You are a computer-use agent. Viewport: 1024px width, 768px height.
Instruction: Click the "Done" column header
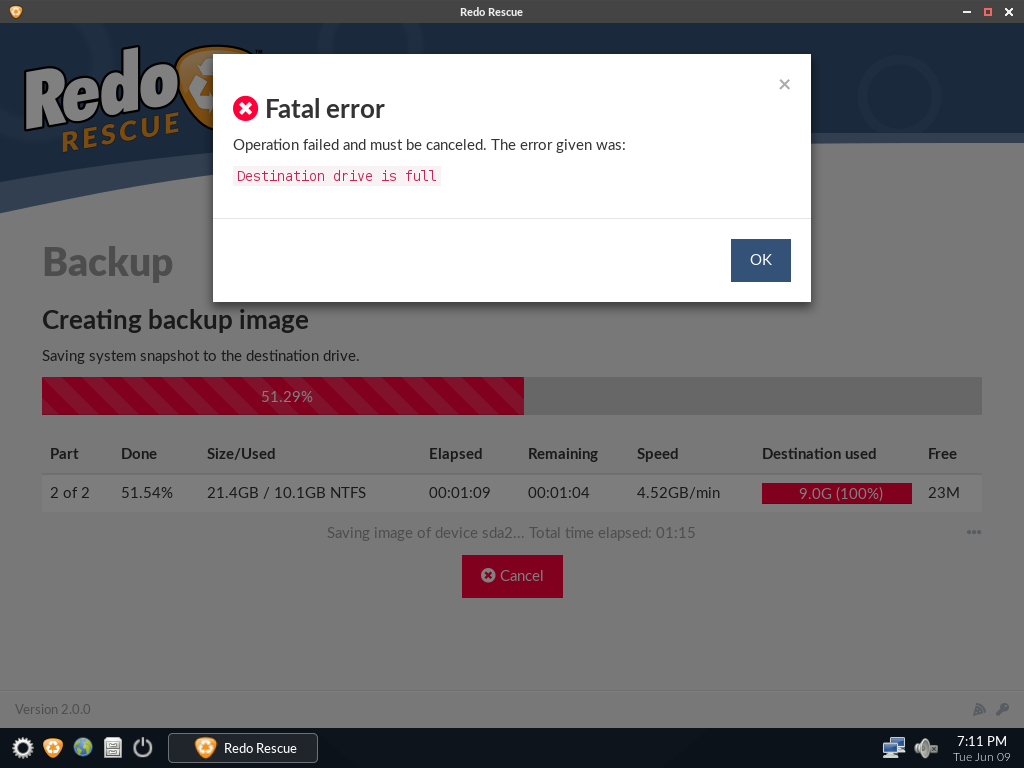click(138, 454)
